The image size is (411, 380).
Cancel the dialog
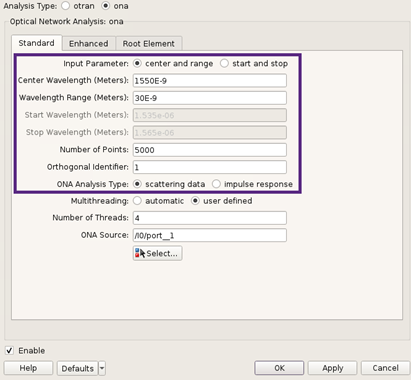[x=386, y=368]
